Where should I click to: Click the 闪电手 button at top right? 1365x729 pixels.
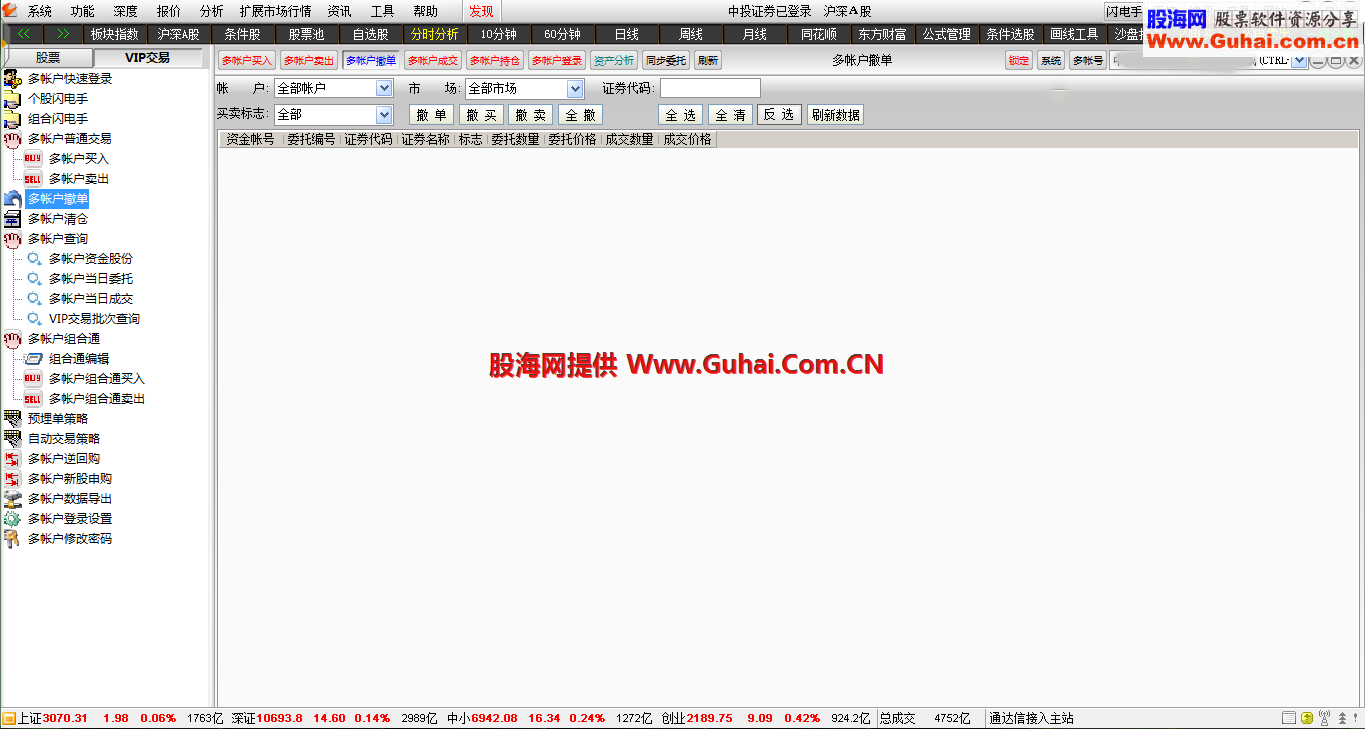pos(1124,12)
